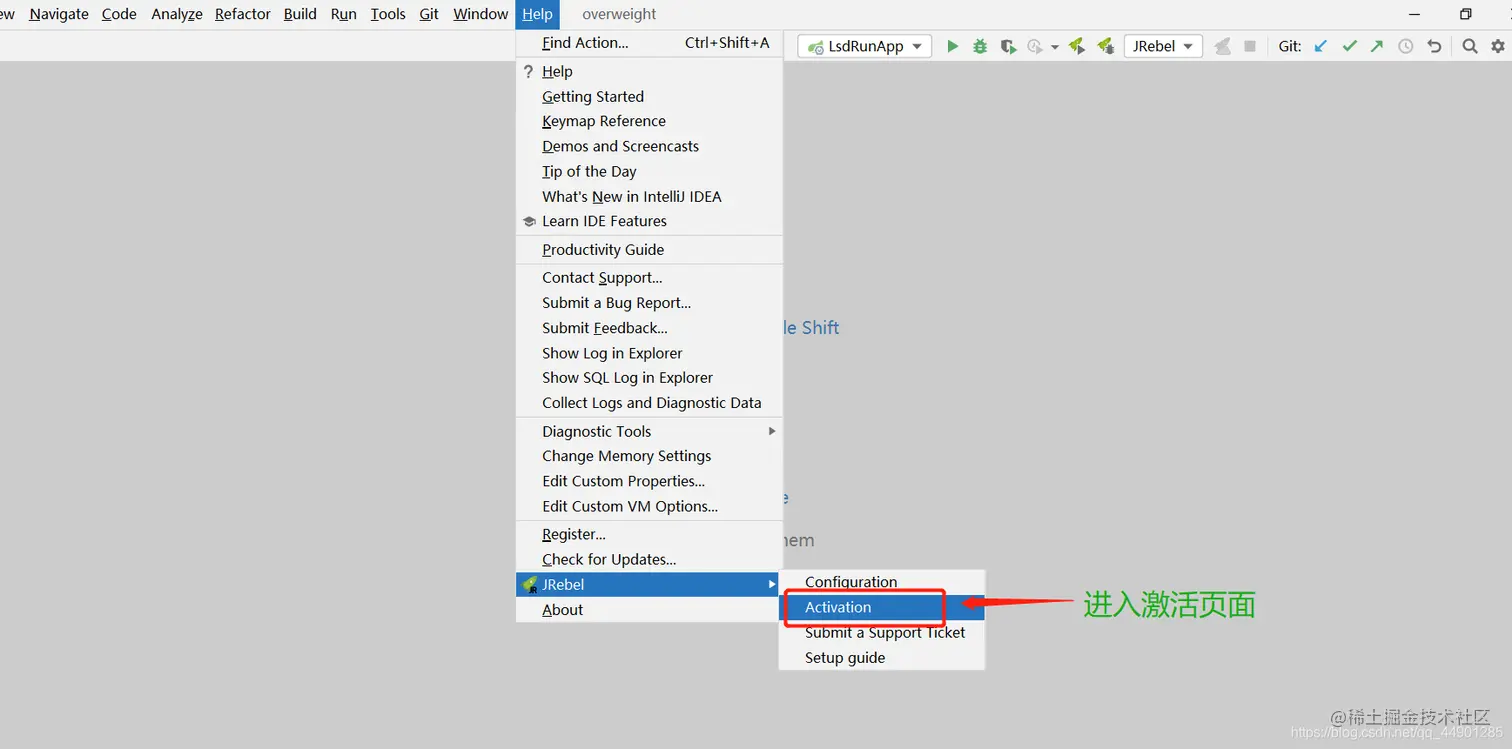This screenshot has width=1512, height=749.
Task: Open Keymap Reference
Action: (x=648, y=121)
